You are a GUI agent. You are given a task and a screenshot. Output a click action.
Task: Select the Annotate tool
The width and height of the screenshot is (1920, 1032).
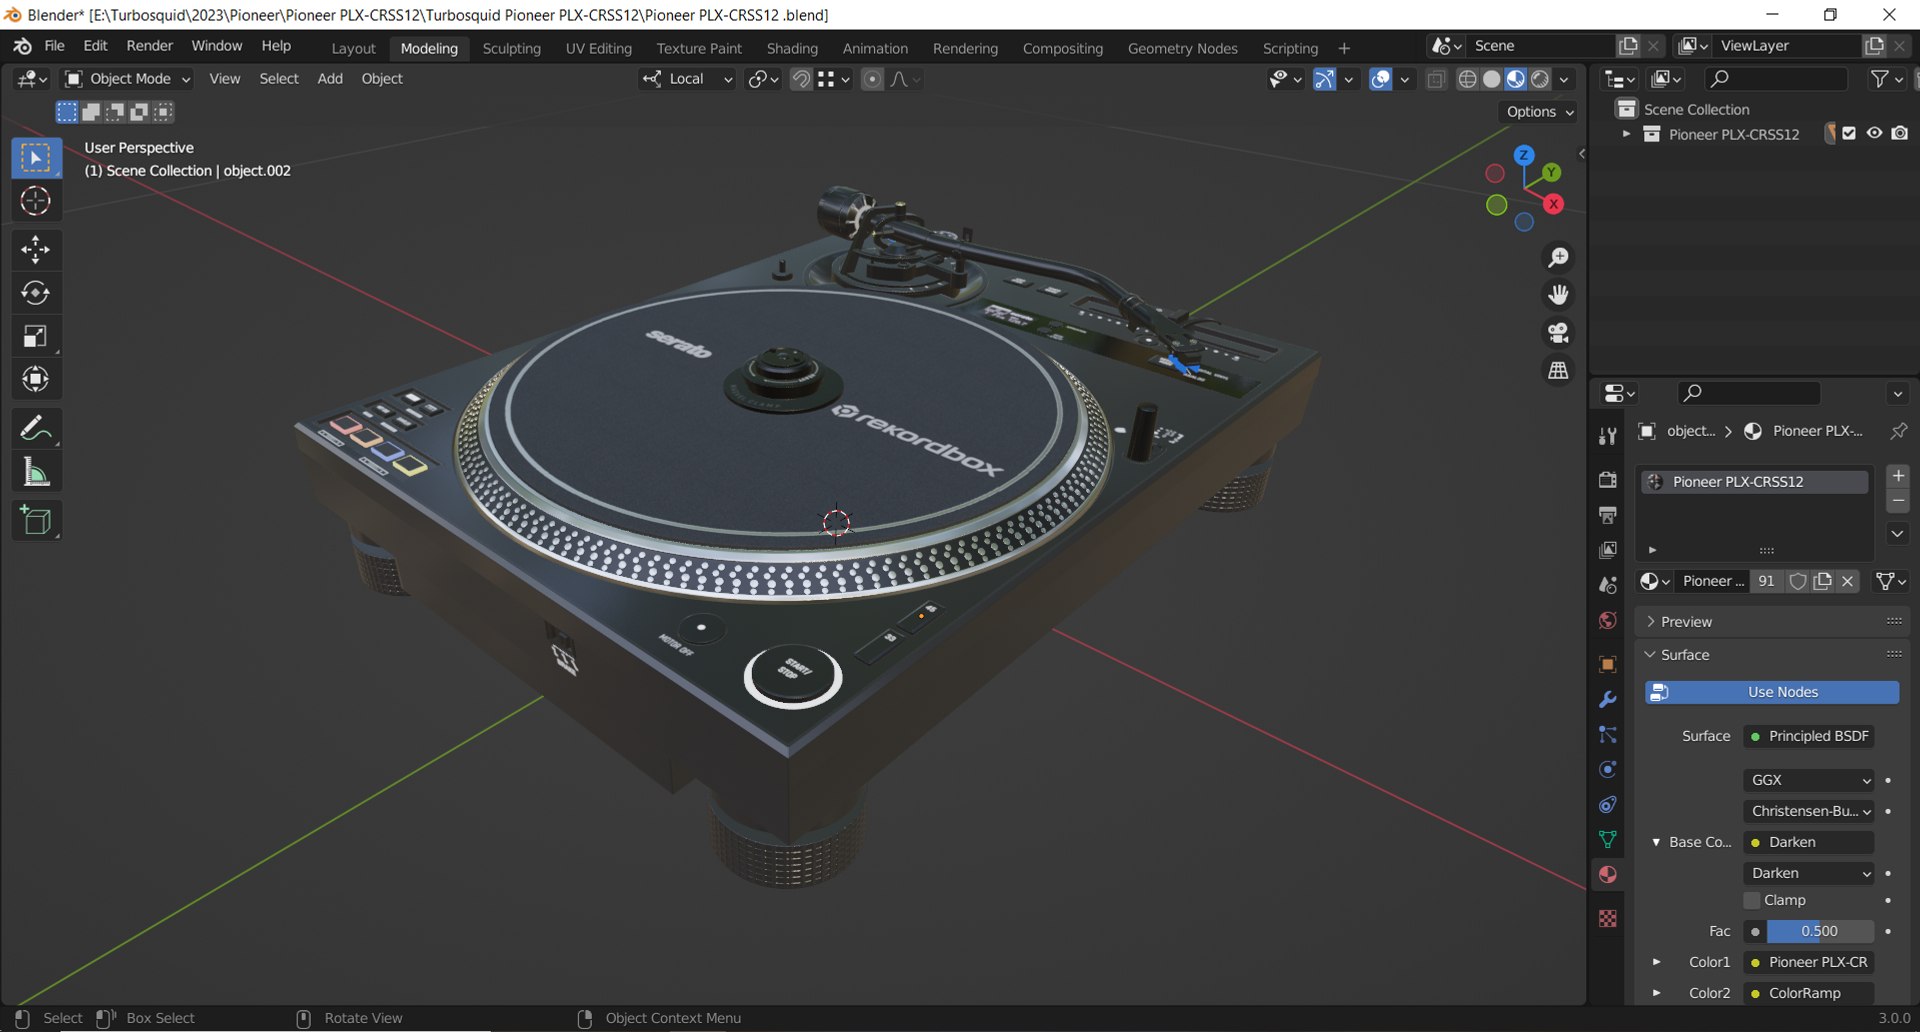[36, 429]
